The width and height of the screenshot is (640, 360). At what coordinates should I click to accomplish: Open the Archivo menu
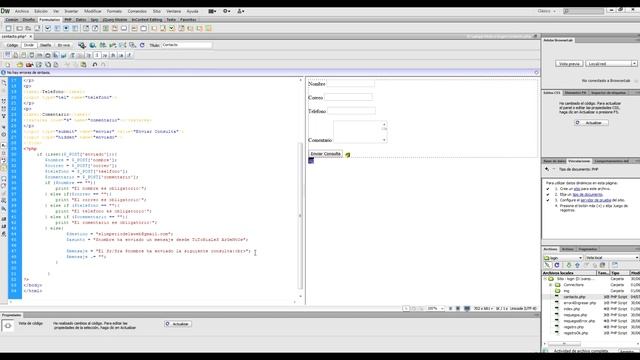coord(22,11)
